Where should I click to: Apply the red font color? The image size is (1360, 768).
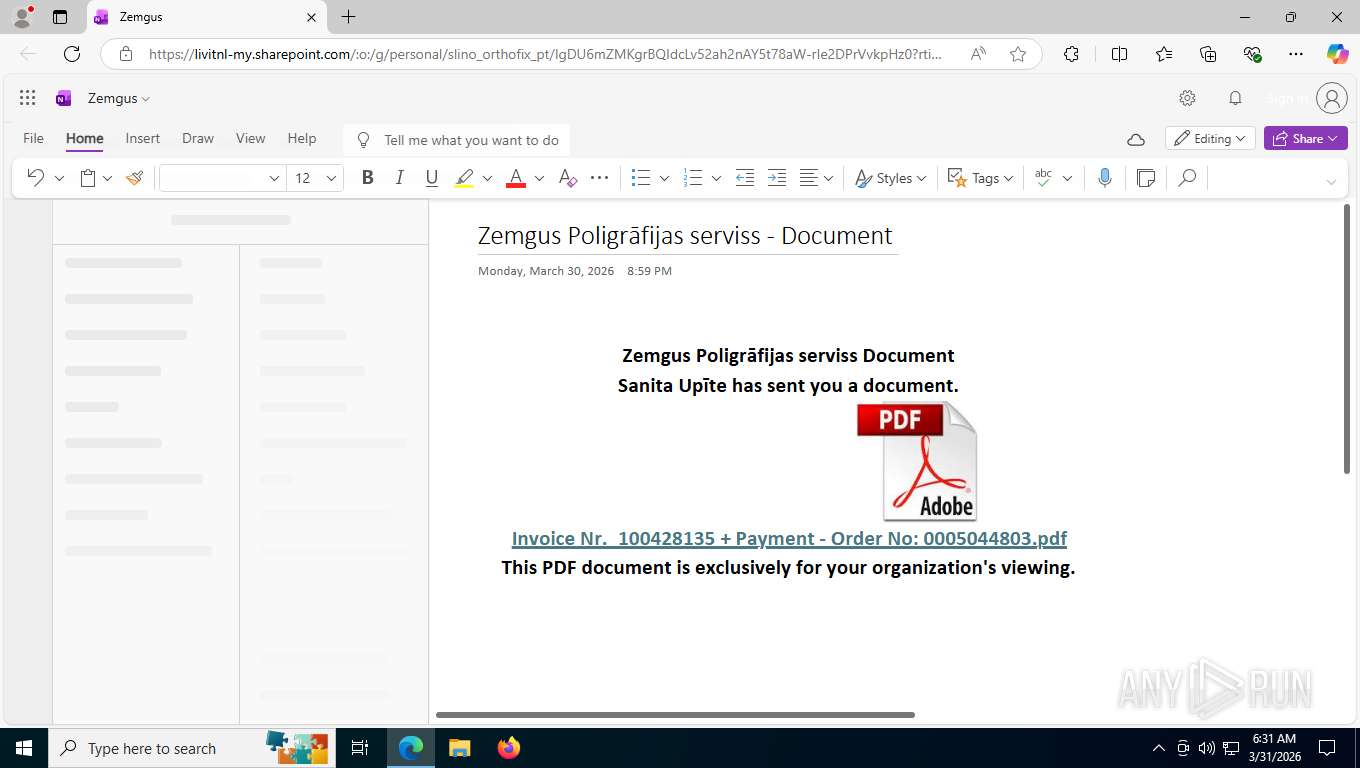click(x=516, y=178)
